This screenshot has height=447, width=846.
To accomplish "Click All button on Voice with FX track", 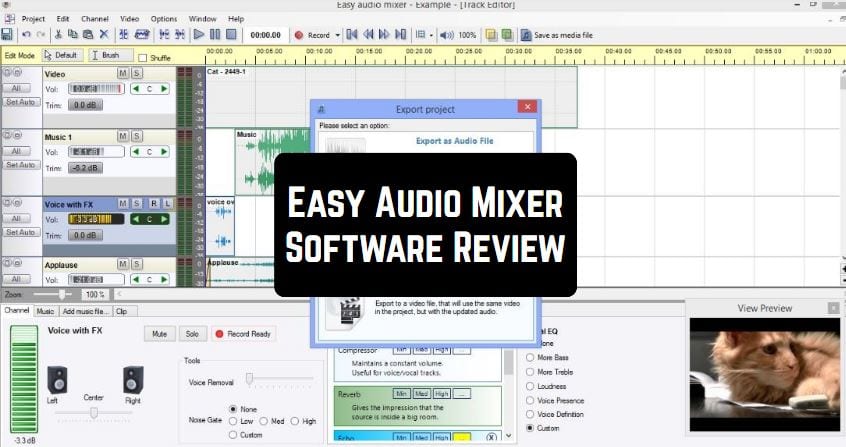I will [x=16, y=219].
